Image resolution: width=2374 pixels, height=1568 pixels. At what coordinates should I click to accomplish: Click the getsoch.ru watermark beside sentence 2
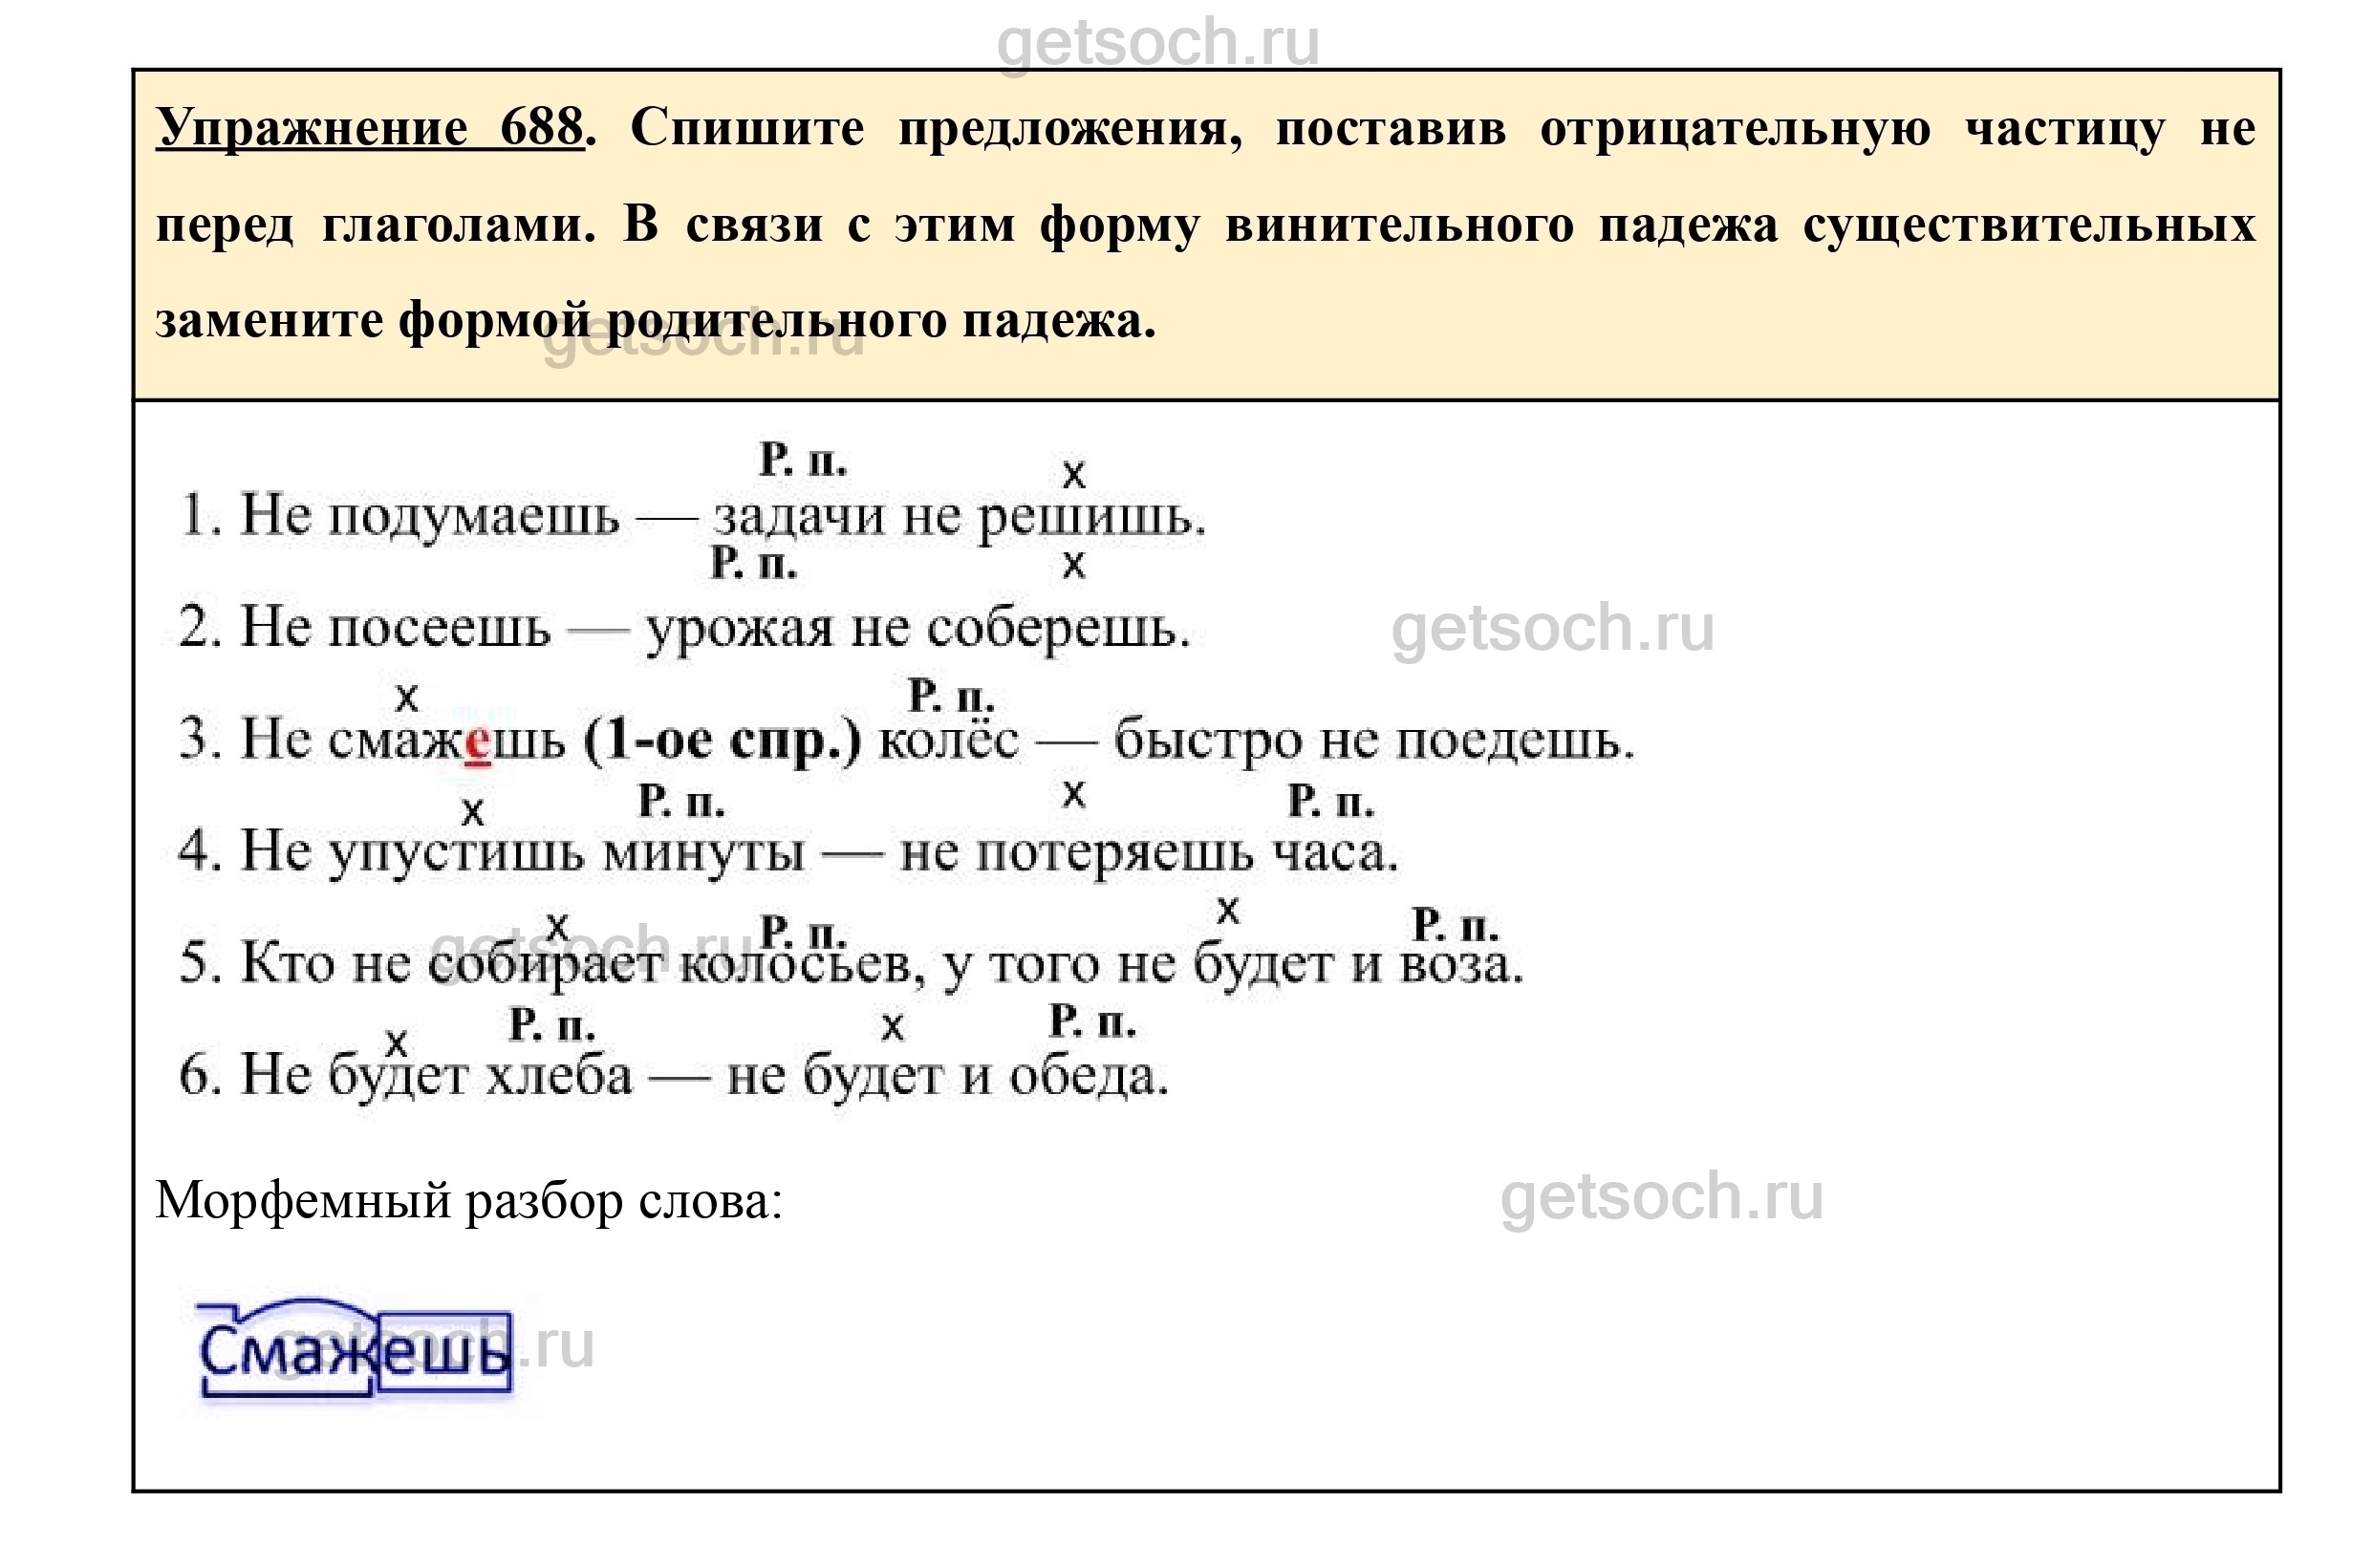[1551, 628]
